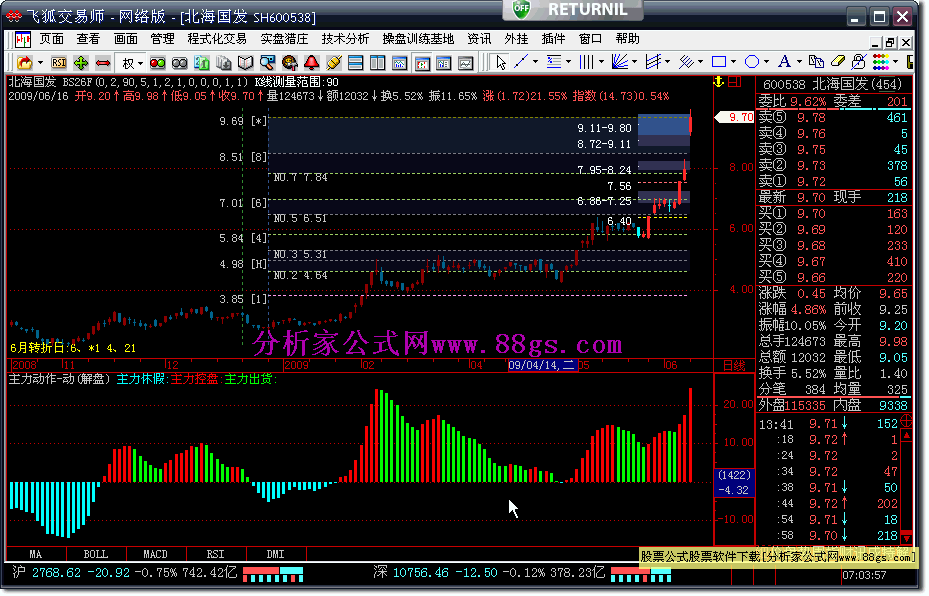Click the magnifier search toolbar icon

[x=267, y=62]
